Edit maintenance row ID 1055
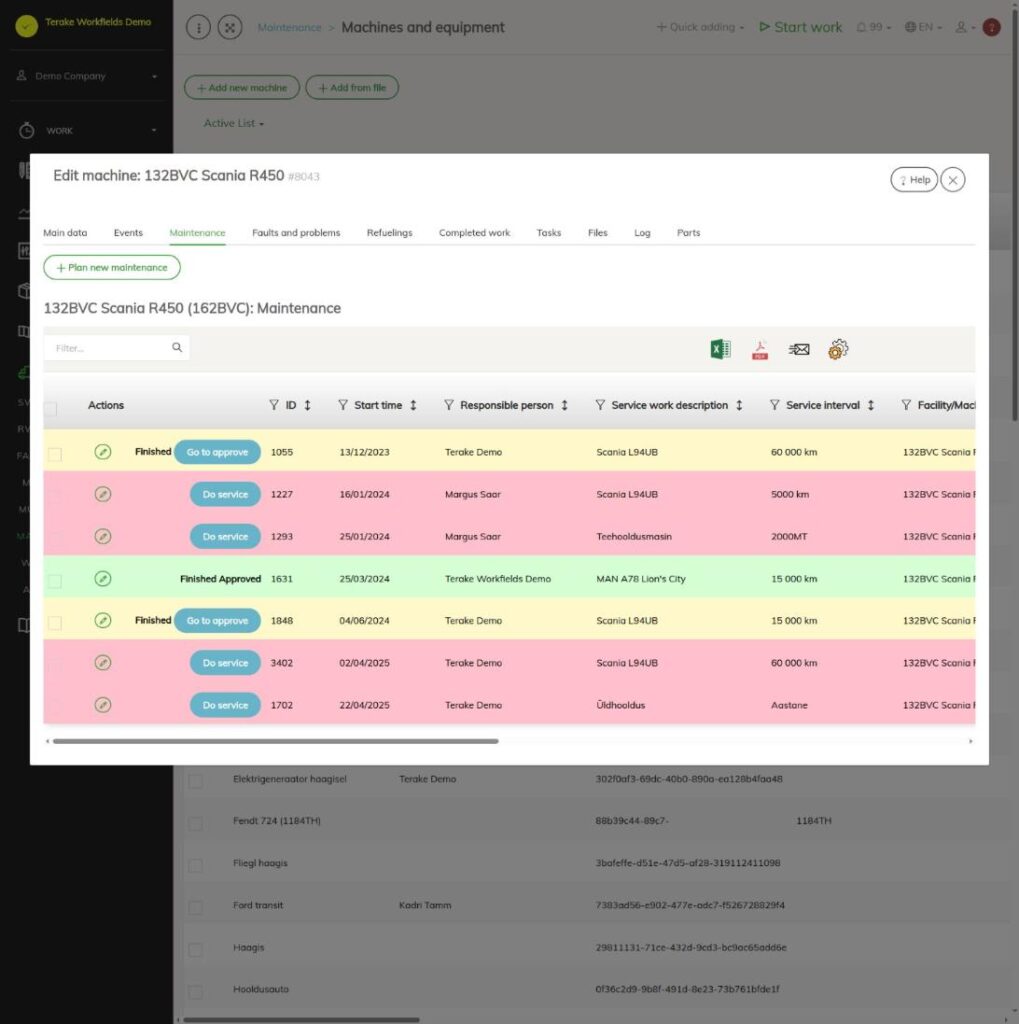Viewport: 1019px width, 1024px height. (103, 452)
